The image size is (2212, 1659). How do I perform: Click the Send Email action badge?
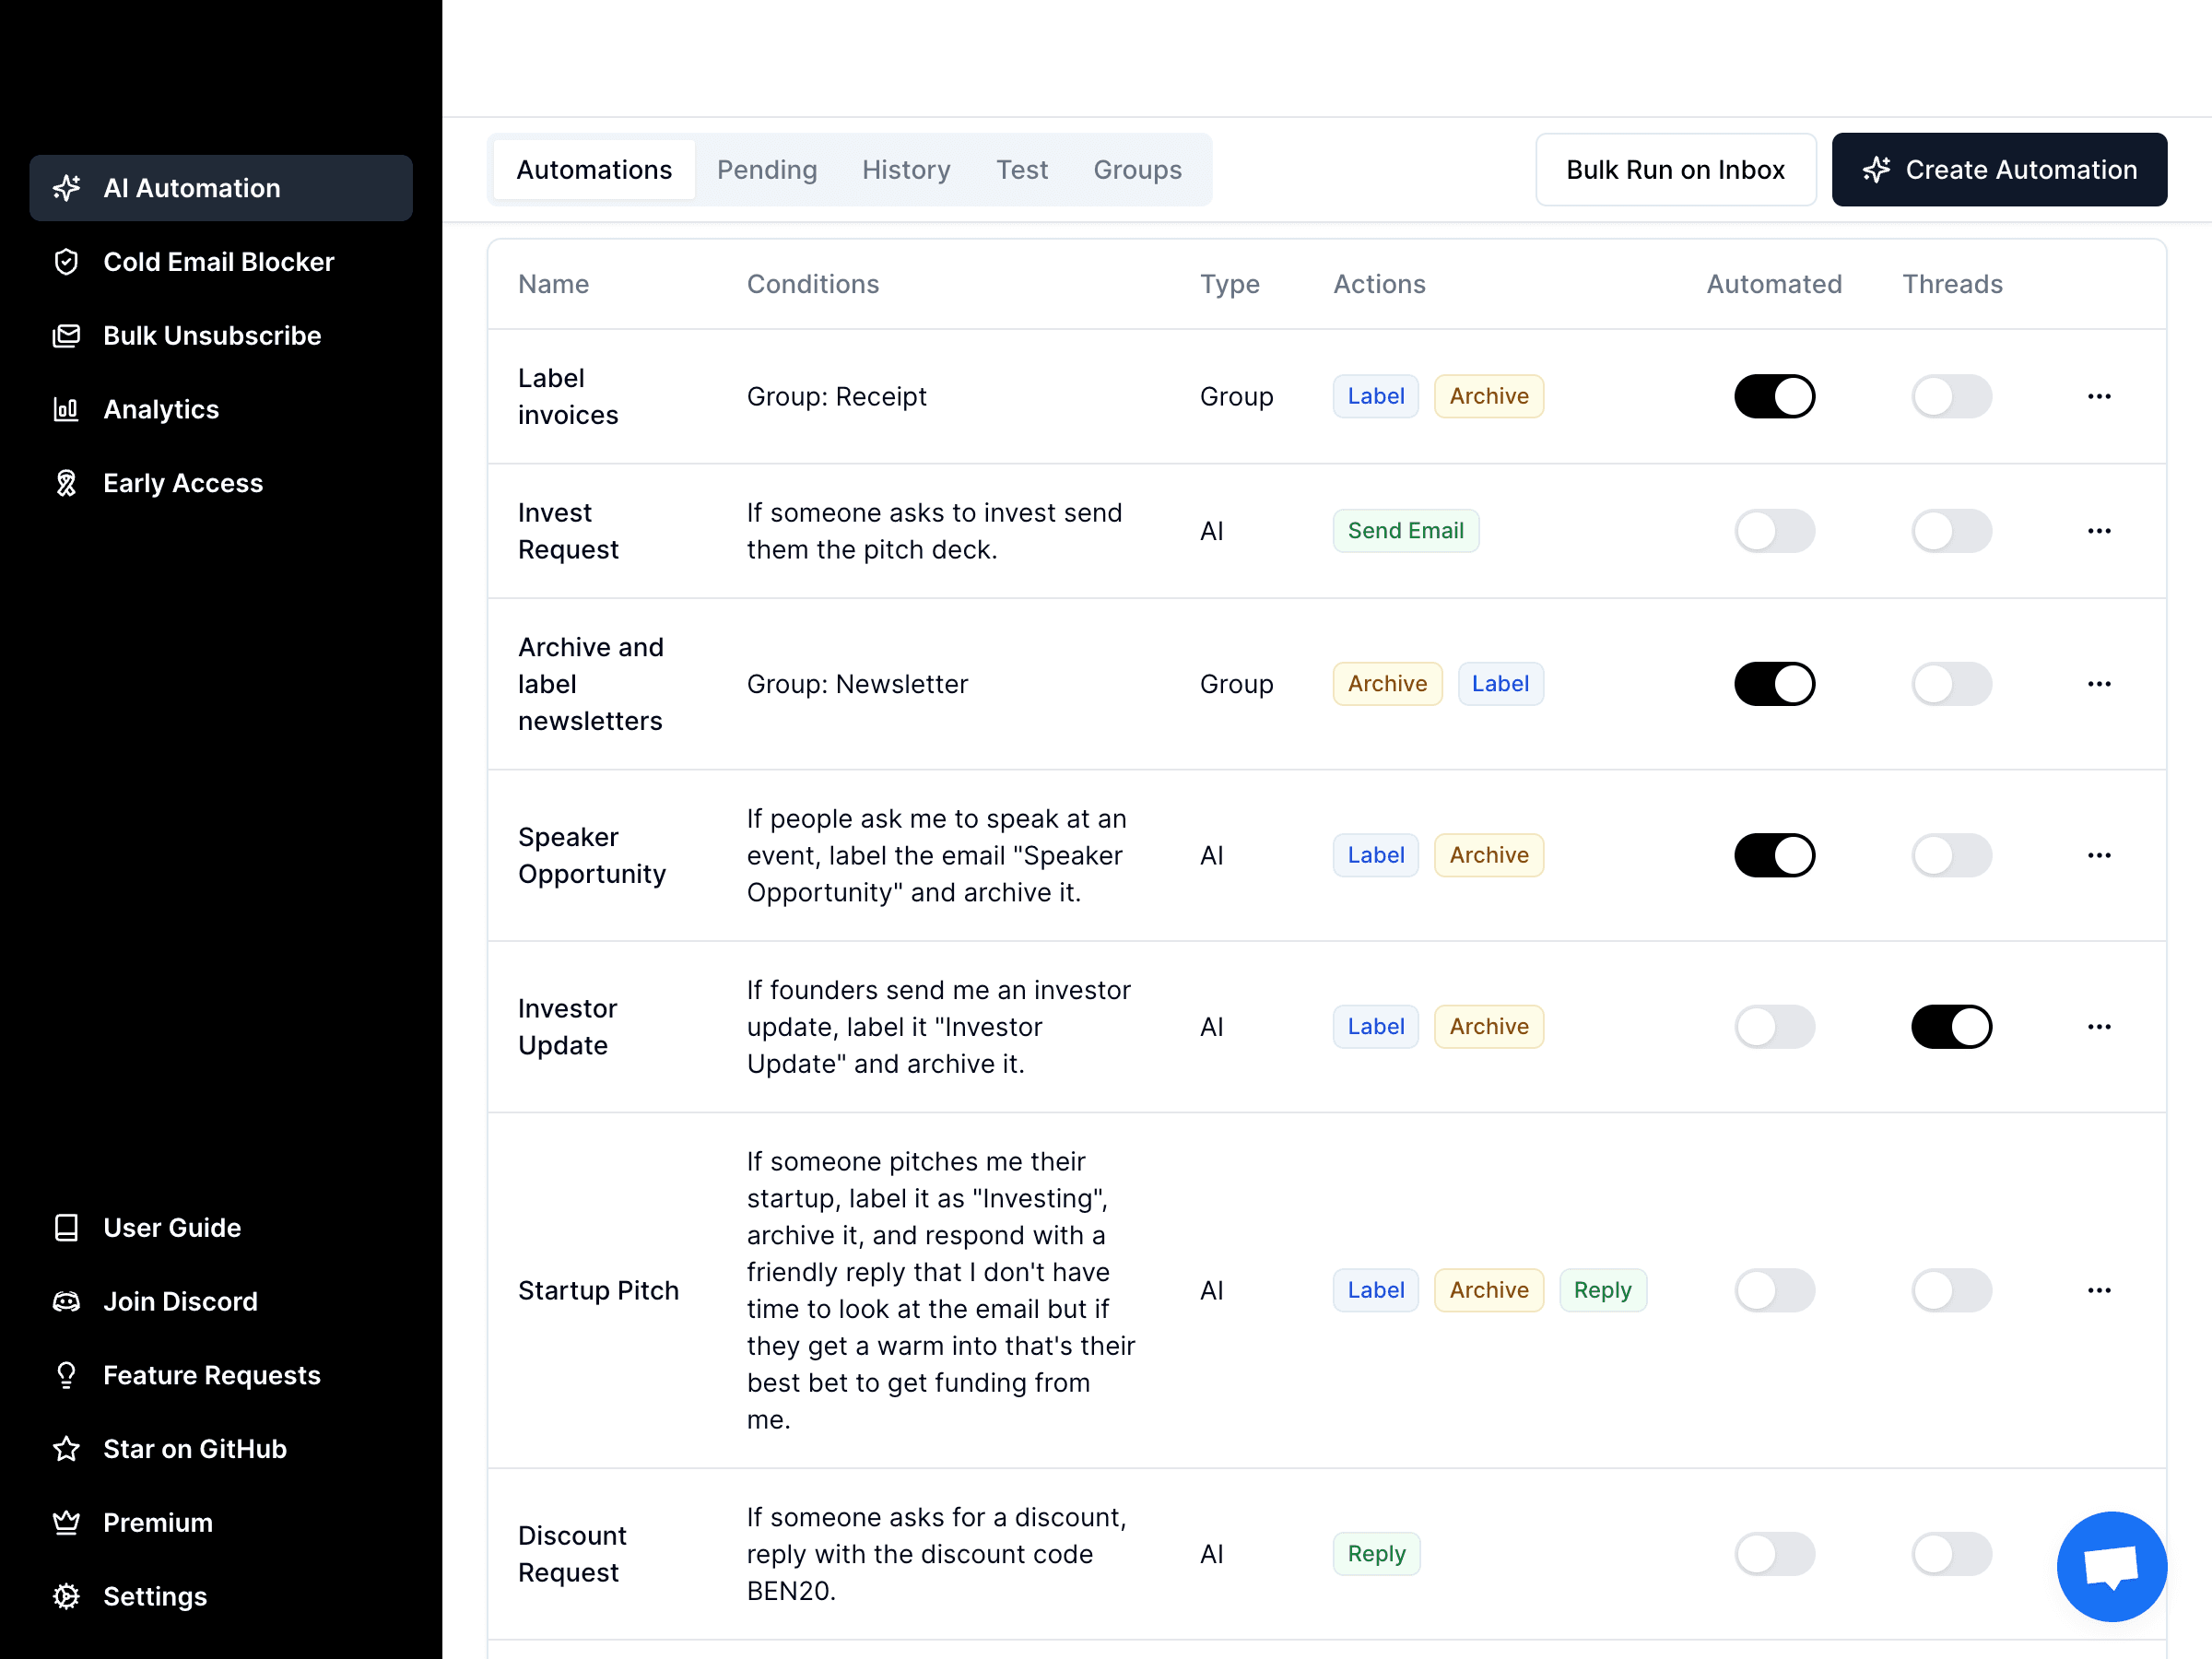coord(1405,531)
